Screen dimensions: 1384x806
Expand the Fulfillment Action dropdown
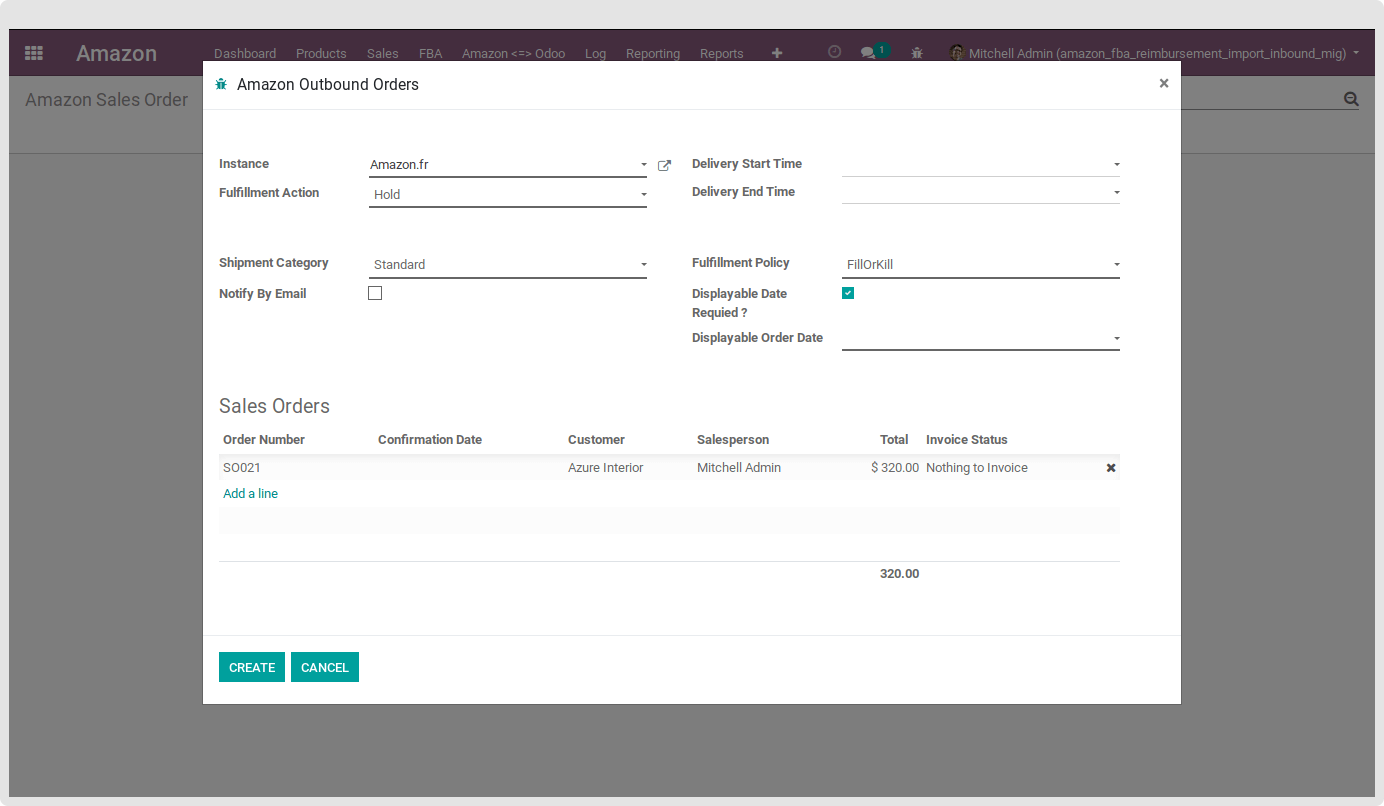point(507,195)
